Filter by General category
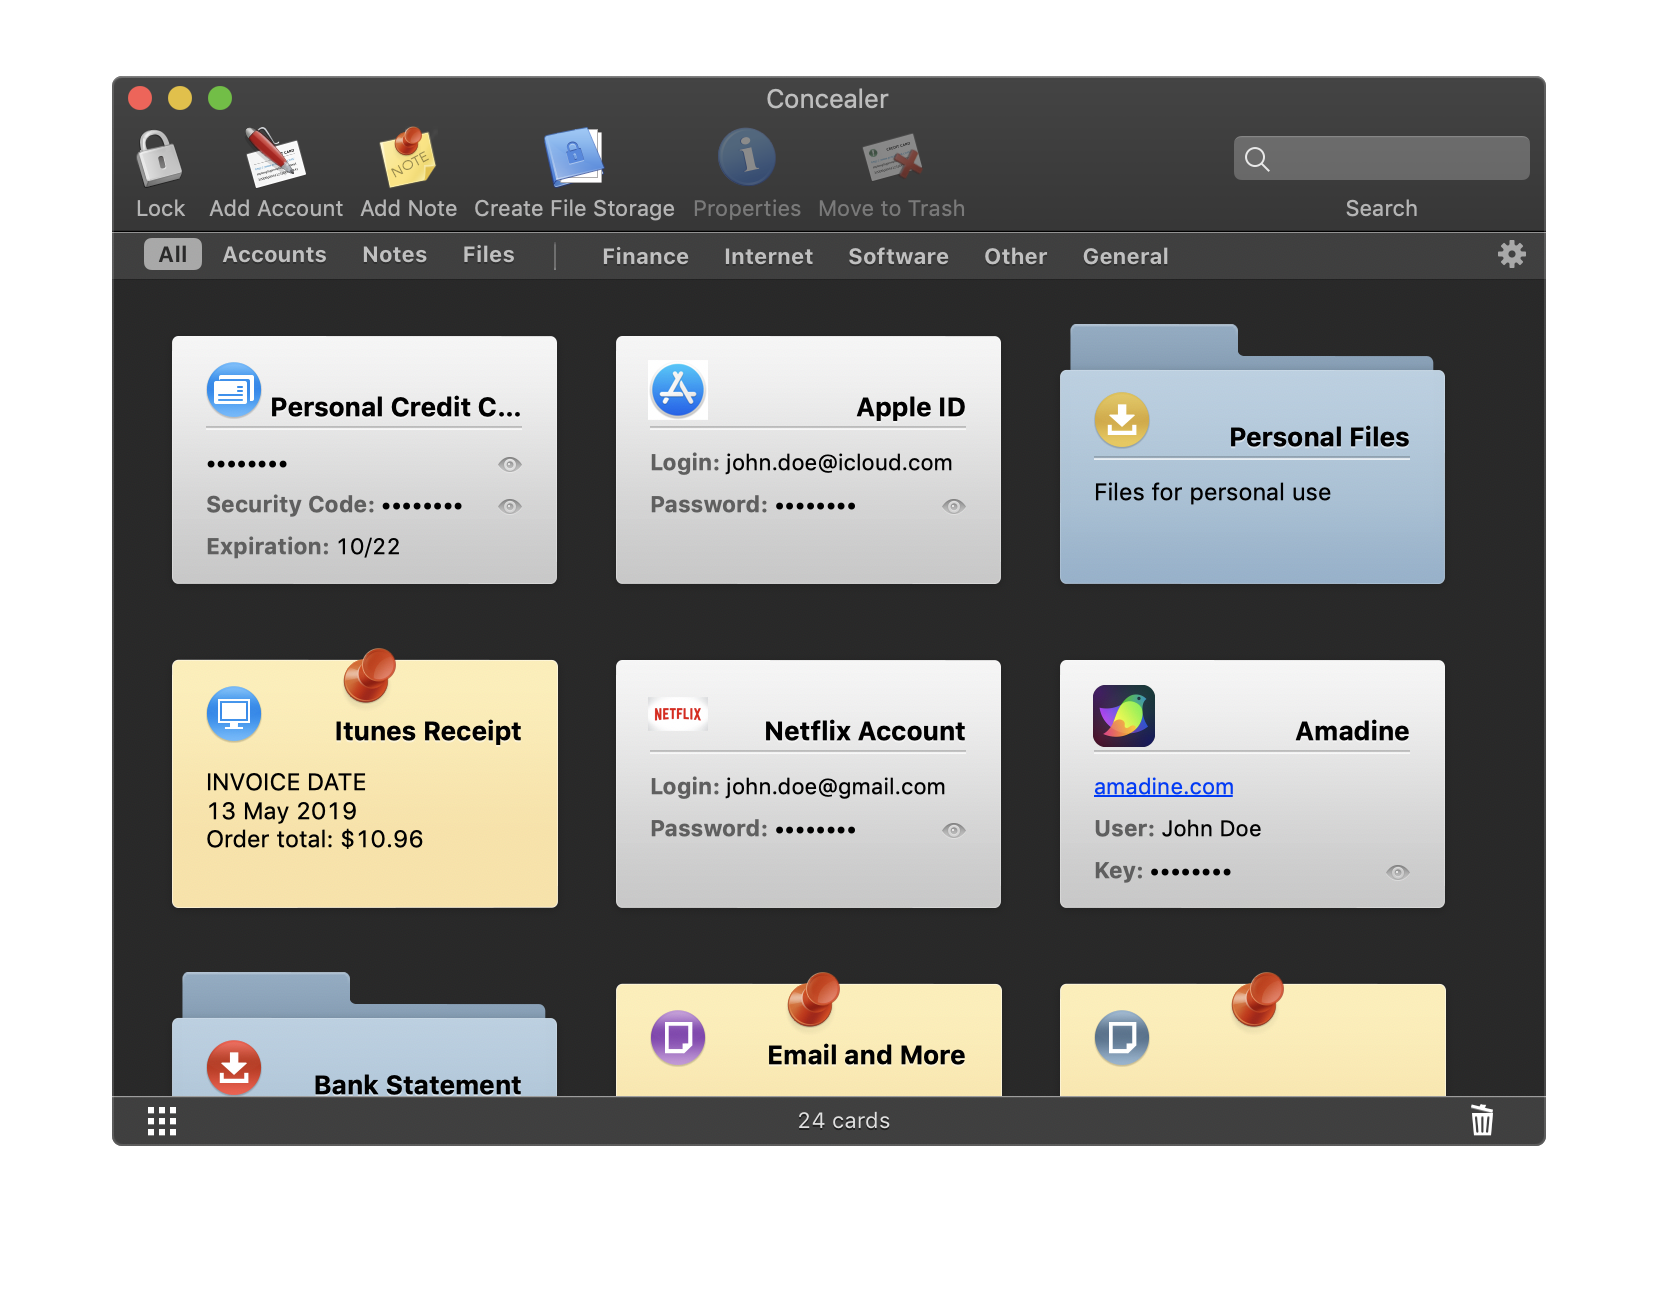Image resolution: width=1658 pixels, height=1294 pixels. [1125, 256]
